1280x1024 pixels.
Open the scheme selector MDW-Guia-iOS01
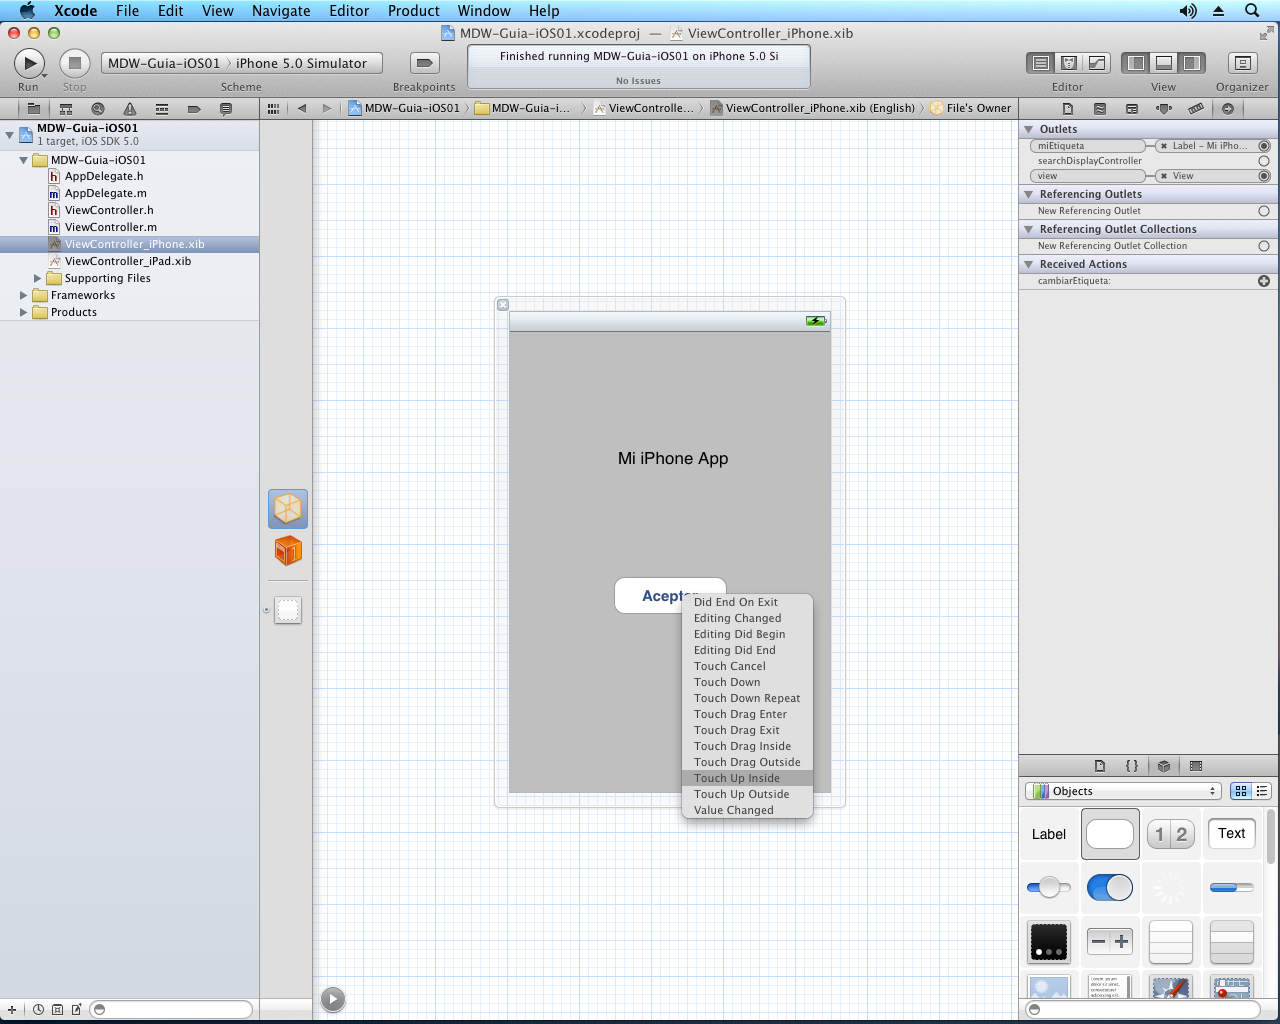click(164, 63)
